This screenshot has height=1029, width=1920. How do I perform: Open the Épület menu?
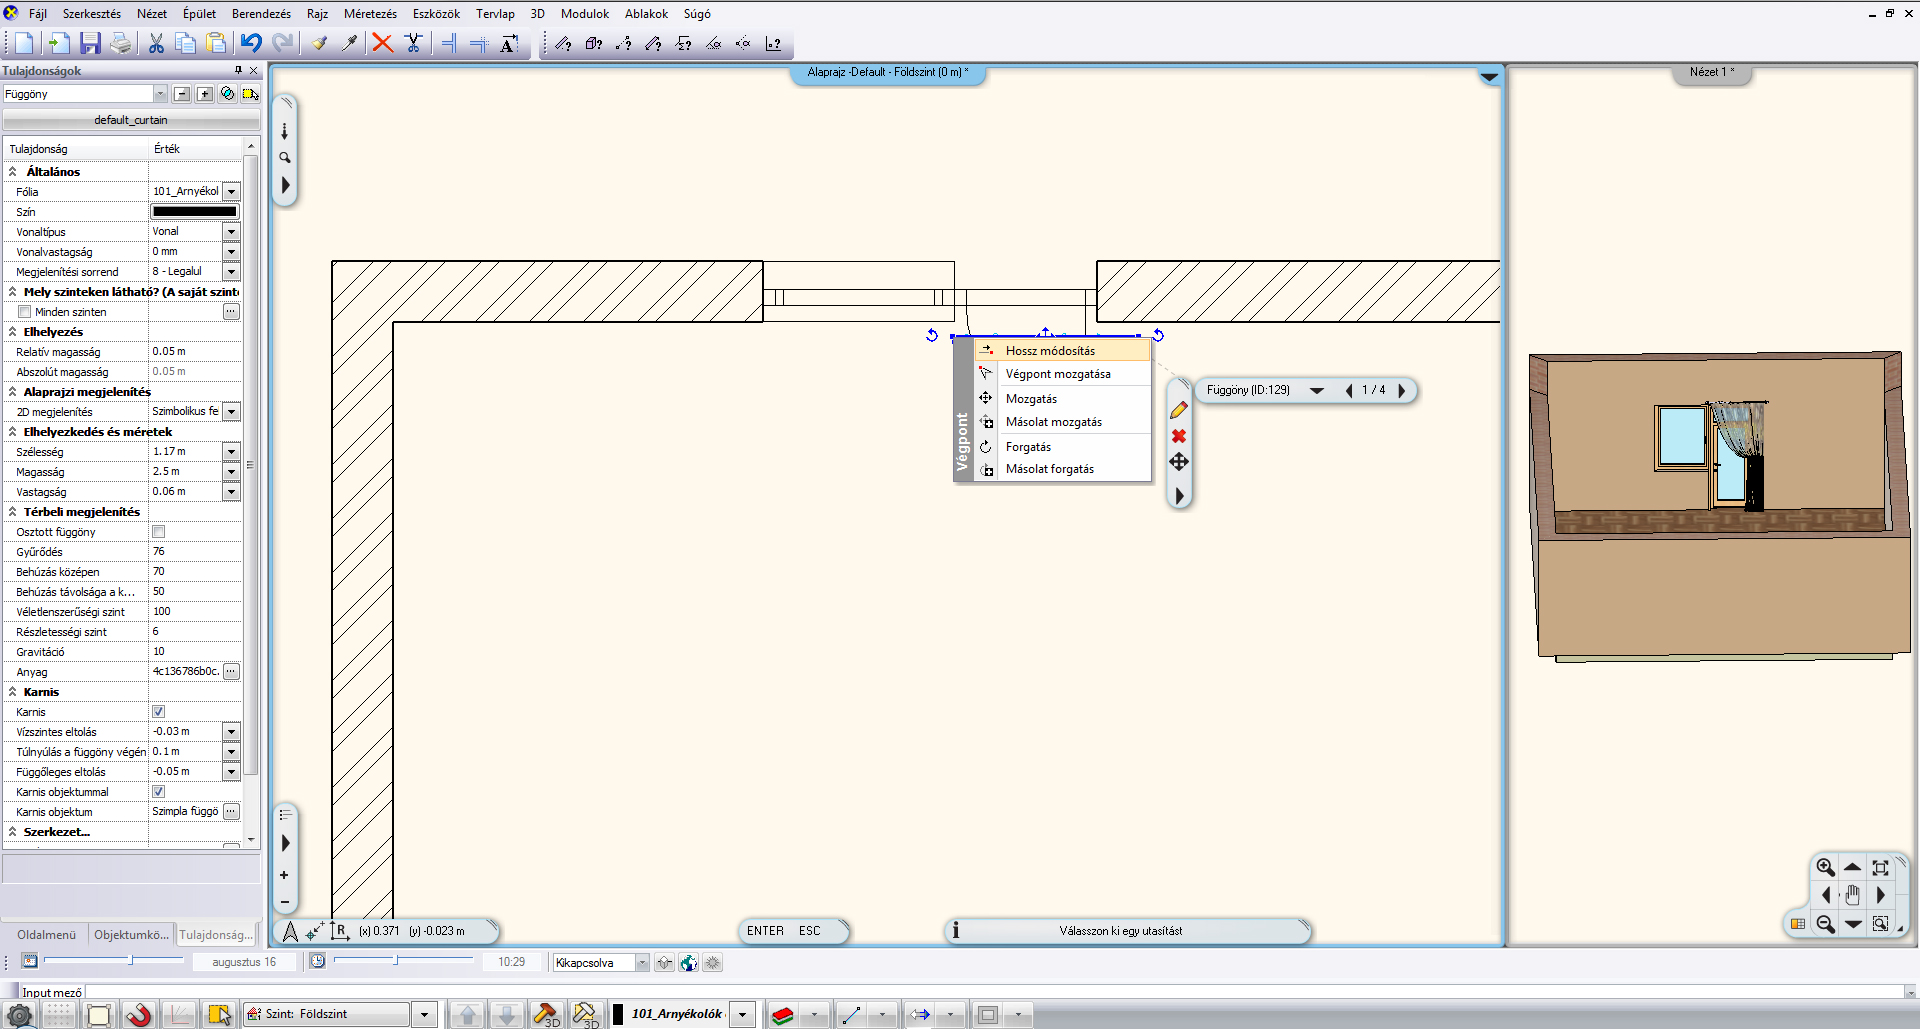coord(199,14)
